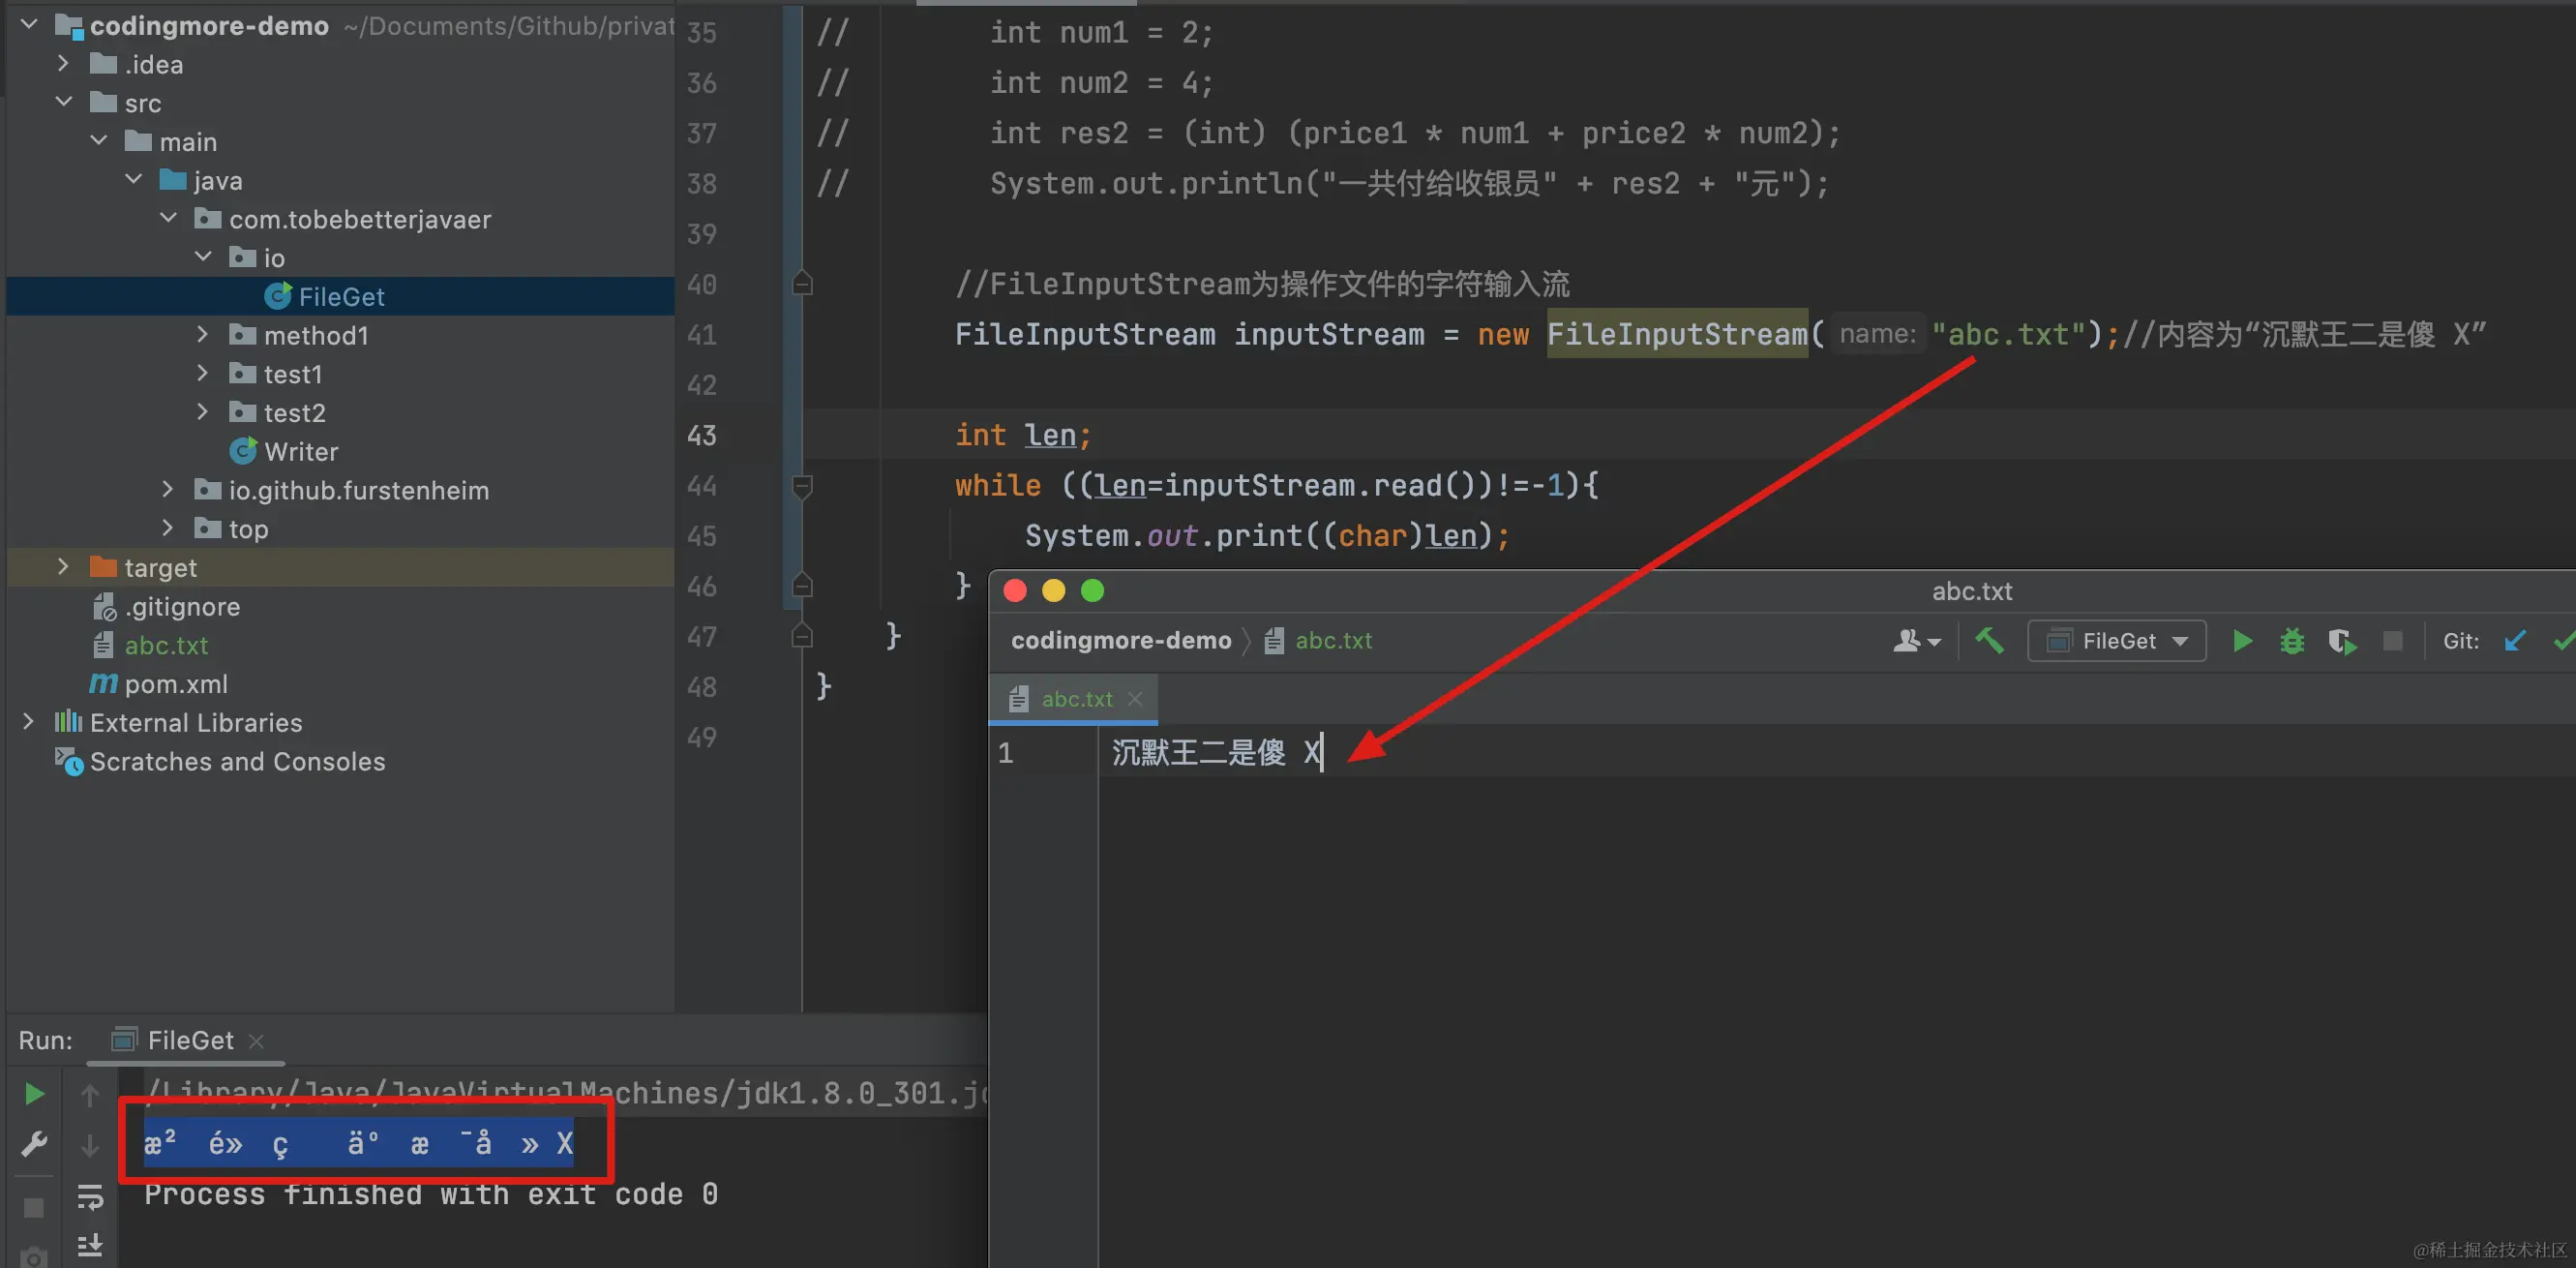This screenshot has width=2576, height=1268.
Task: Toggle fold marker on line 44
Action: [x=802, y=486]
